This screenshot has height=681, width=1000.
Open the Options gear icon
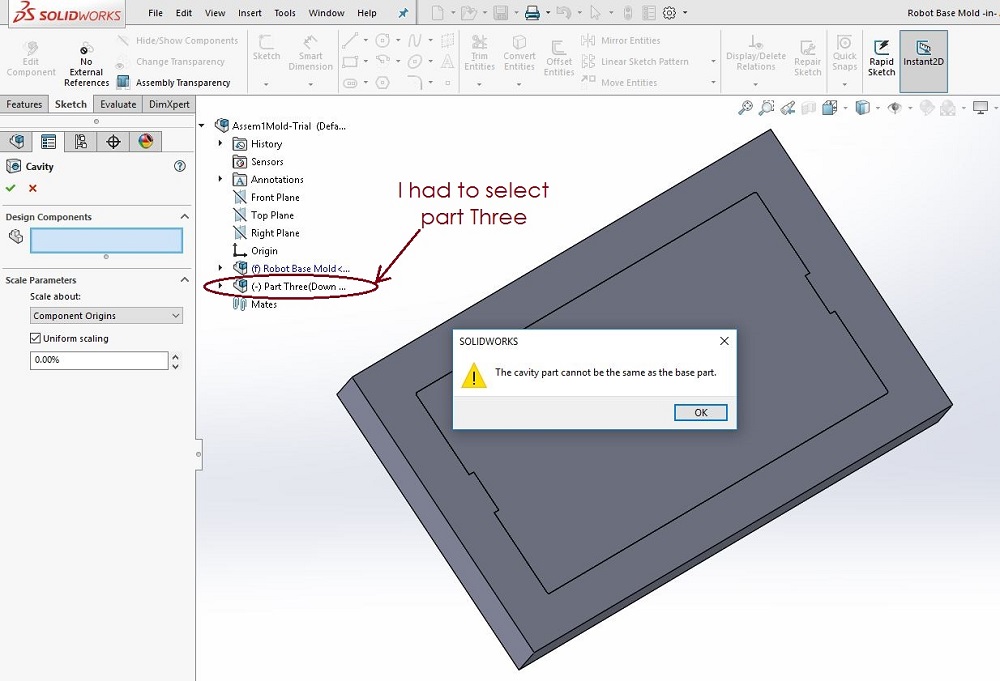[x=669, y=12]
